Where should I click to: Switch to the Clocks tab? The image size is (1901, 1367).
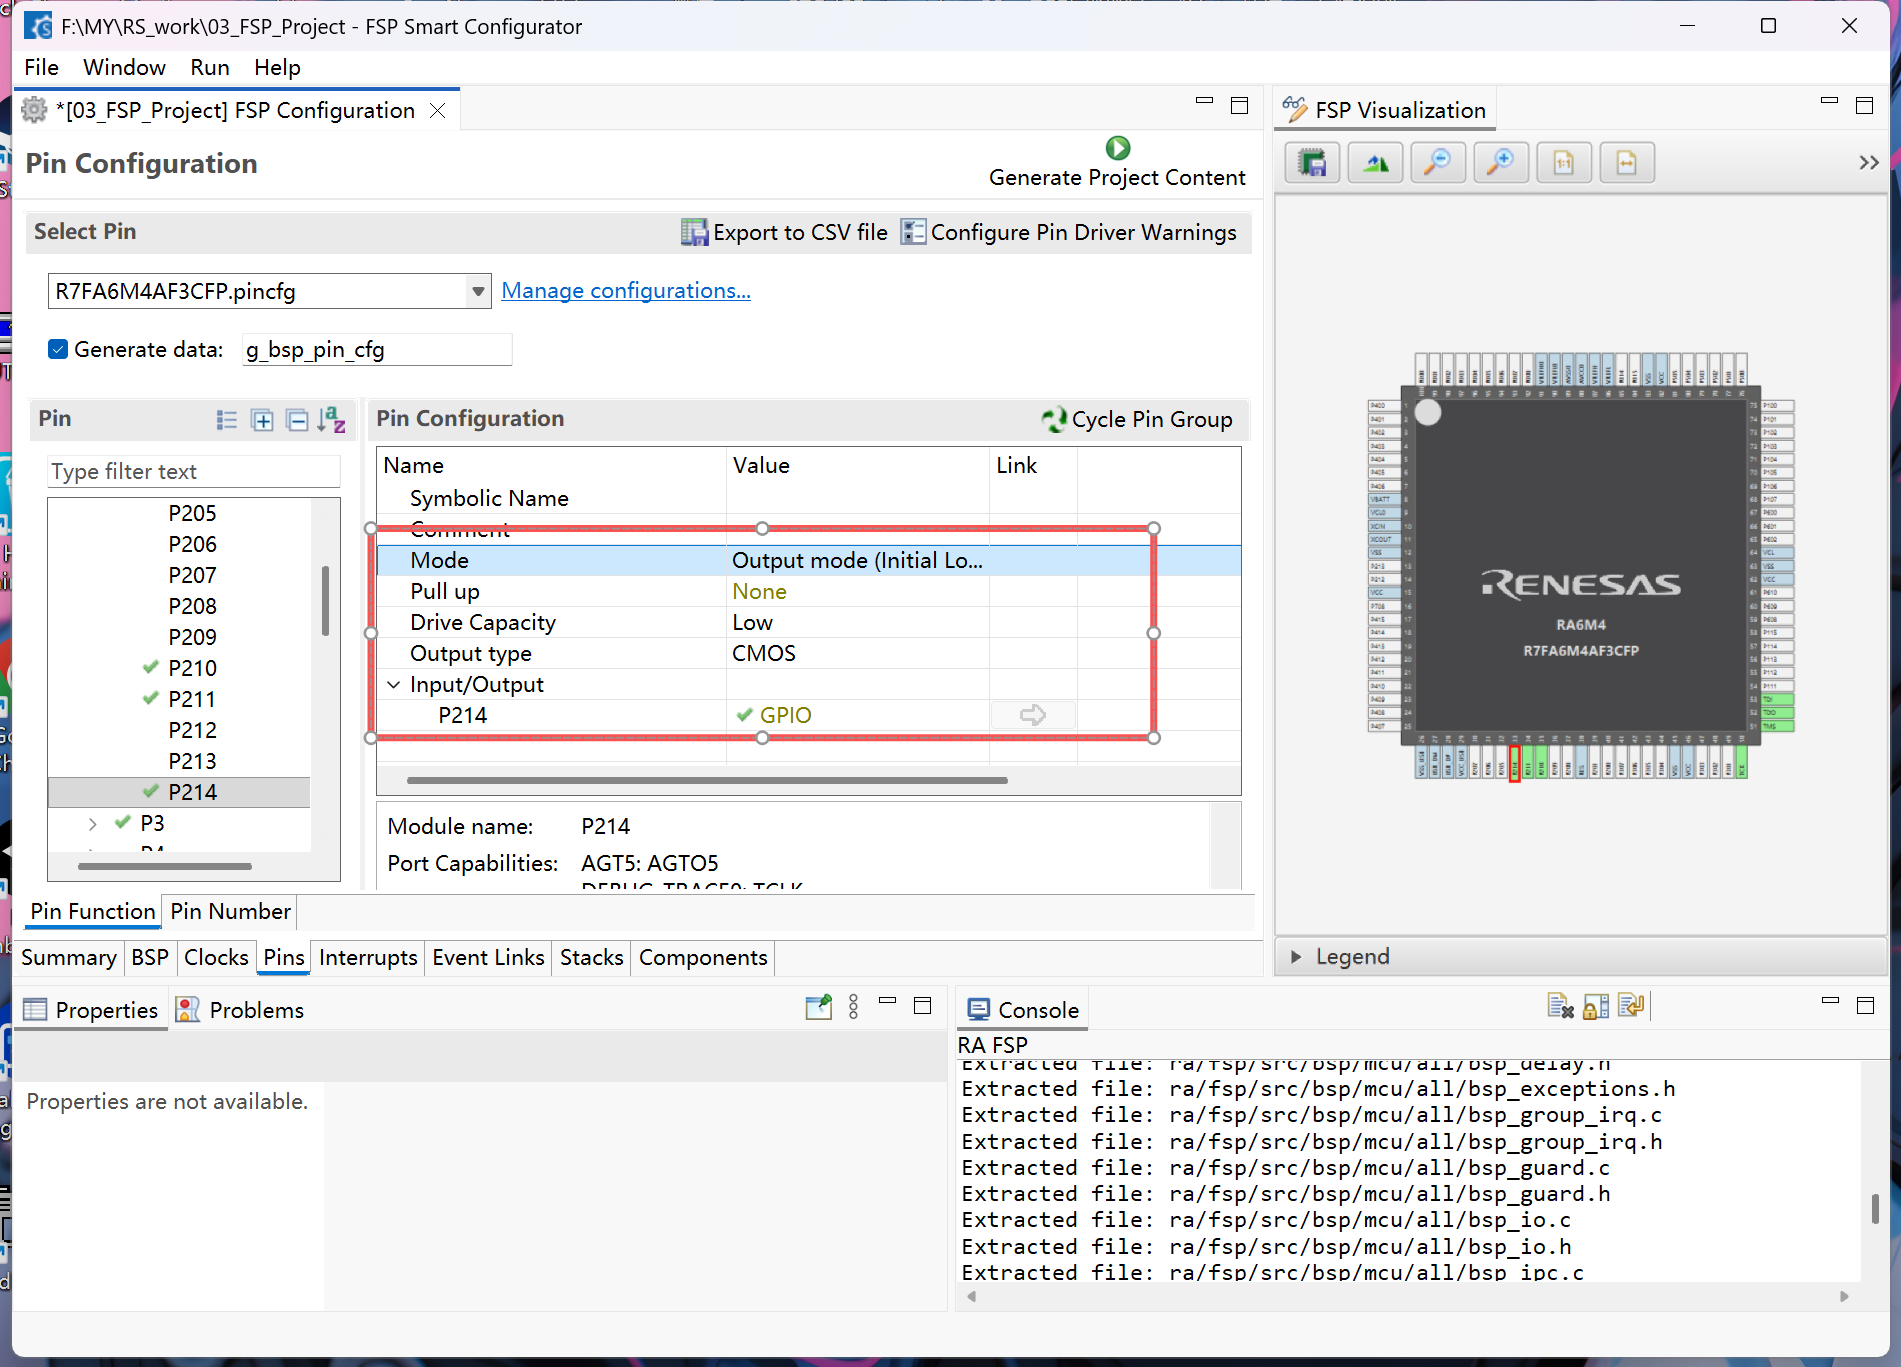point(216,958)
